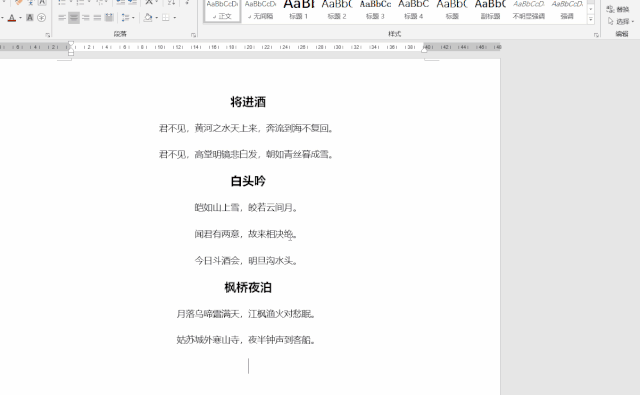Apply the 标题 1 style
Viewport: 640px width, 395px height.
click(x=298, y=10)
